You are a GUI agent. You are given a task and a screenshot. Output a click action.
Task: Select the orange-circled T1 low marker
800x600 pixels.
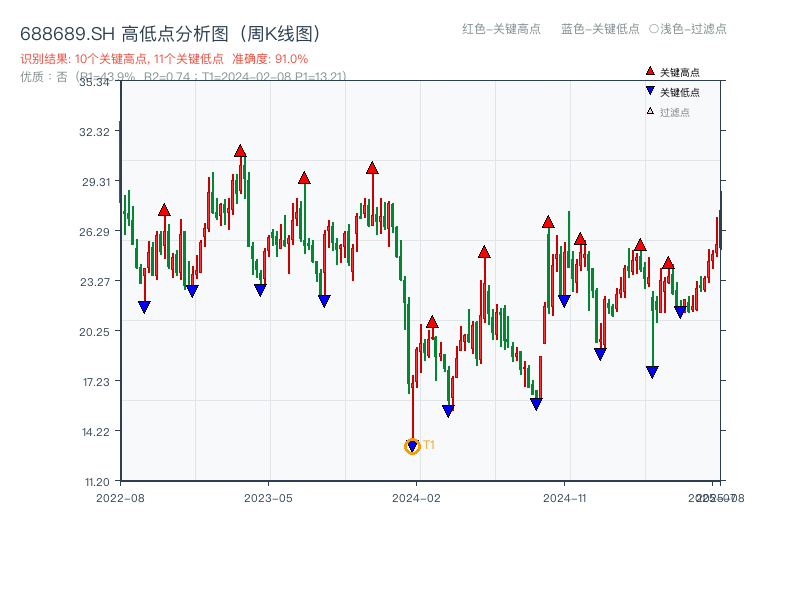pyautogui.click(x=412, y=446)
